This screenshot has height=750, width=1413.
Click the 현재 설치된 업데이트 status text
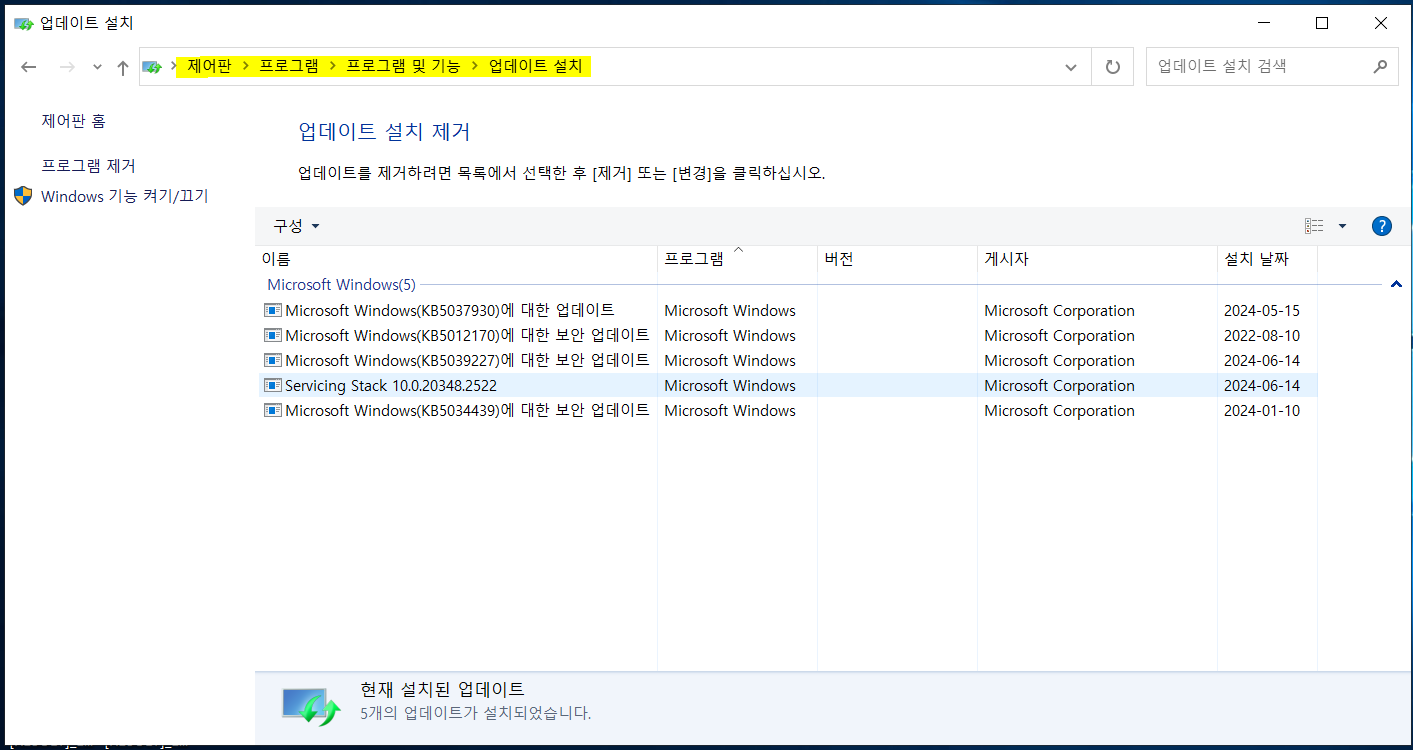[442, 689]
